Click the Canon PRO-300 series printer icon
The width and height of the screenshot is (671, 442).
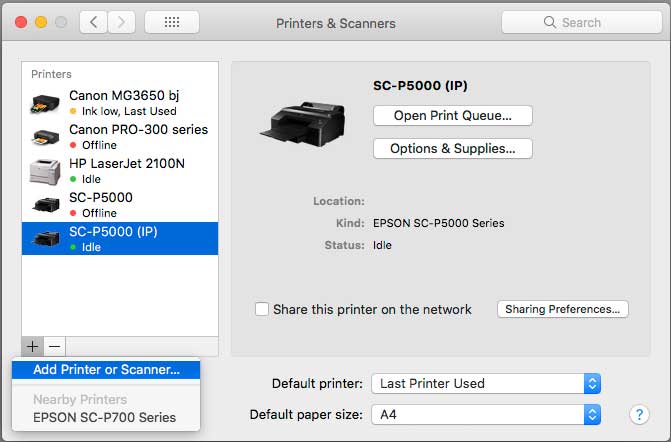pyautogui.click(x=45, y=137)
